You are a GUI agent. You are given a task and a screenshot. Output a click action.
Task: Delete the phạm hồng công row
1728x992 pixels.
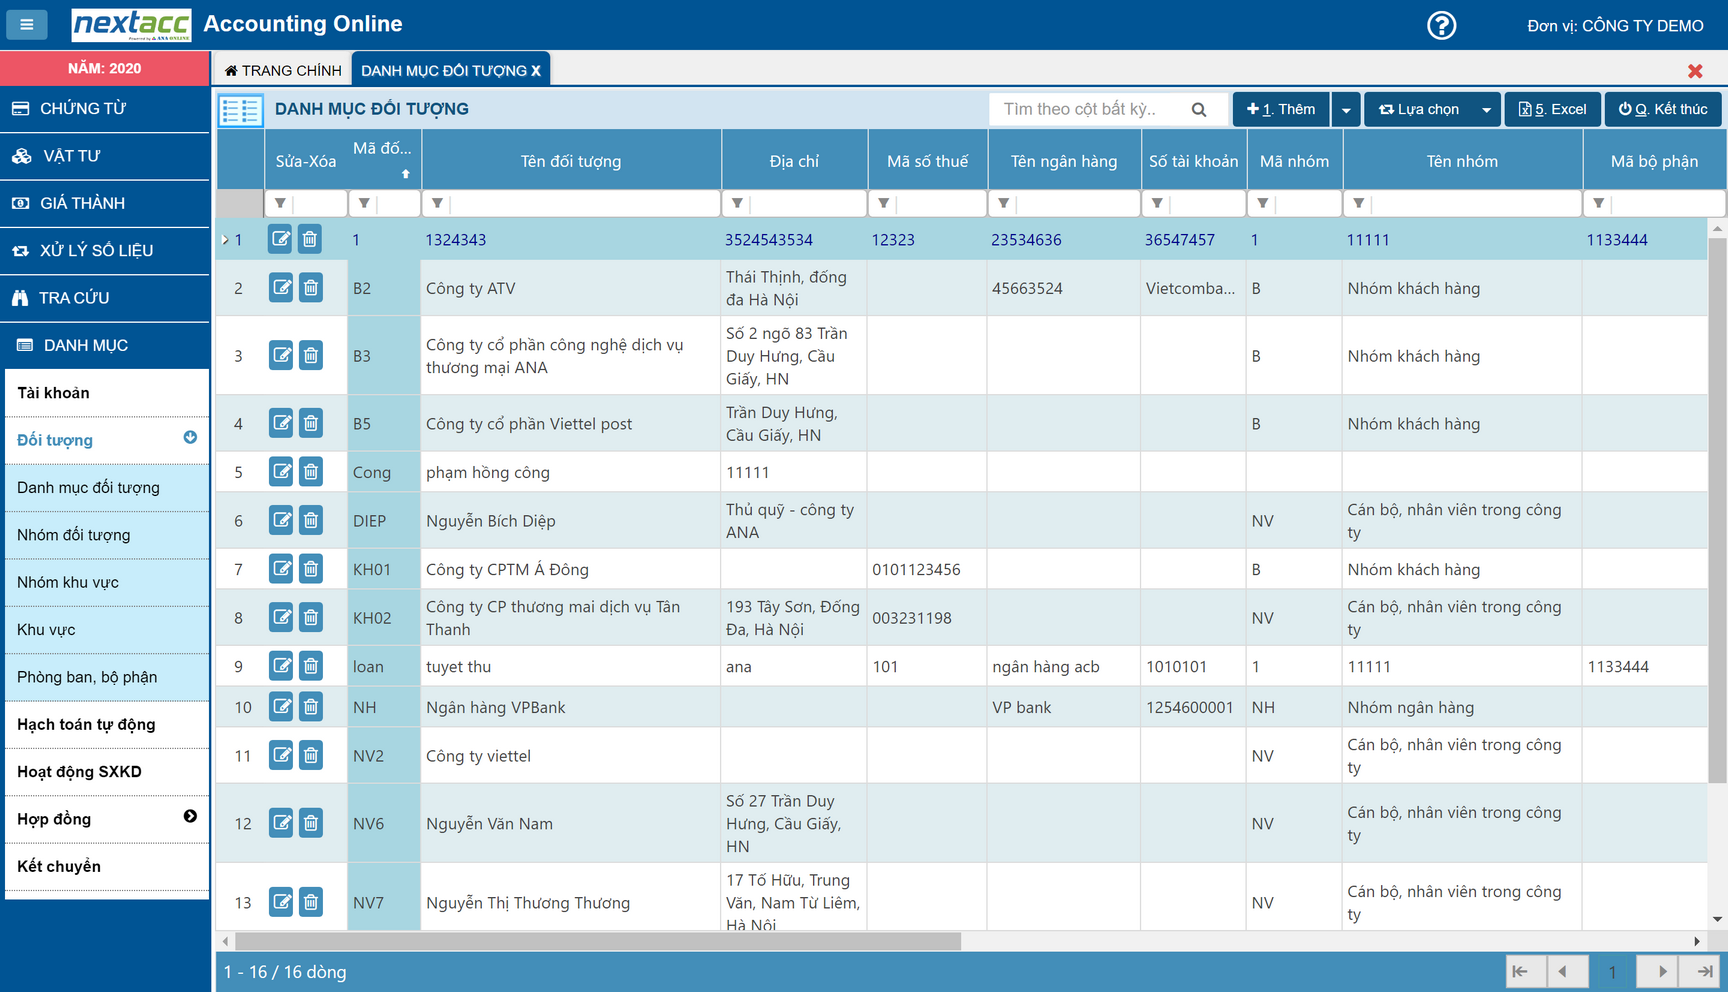311,472
